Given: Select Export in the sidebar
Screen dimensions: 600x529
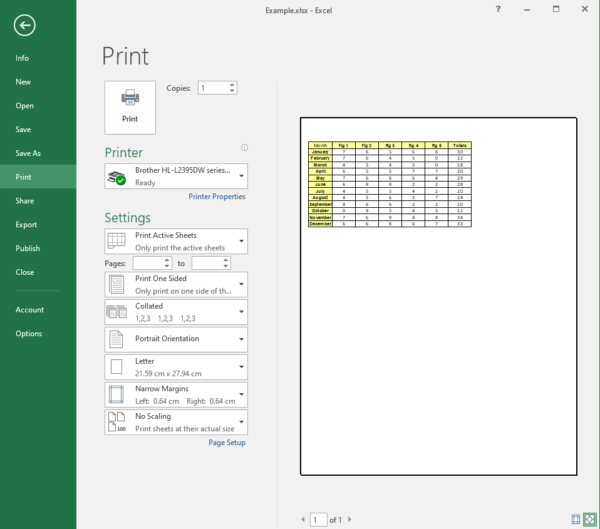Looking at the screenshot, I should tap(26, 225).
